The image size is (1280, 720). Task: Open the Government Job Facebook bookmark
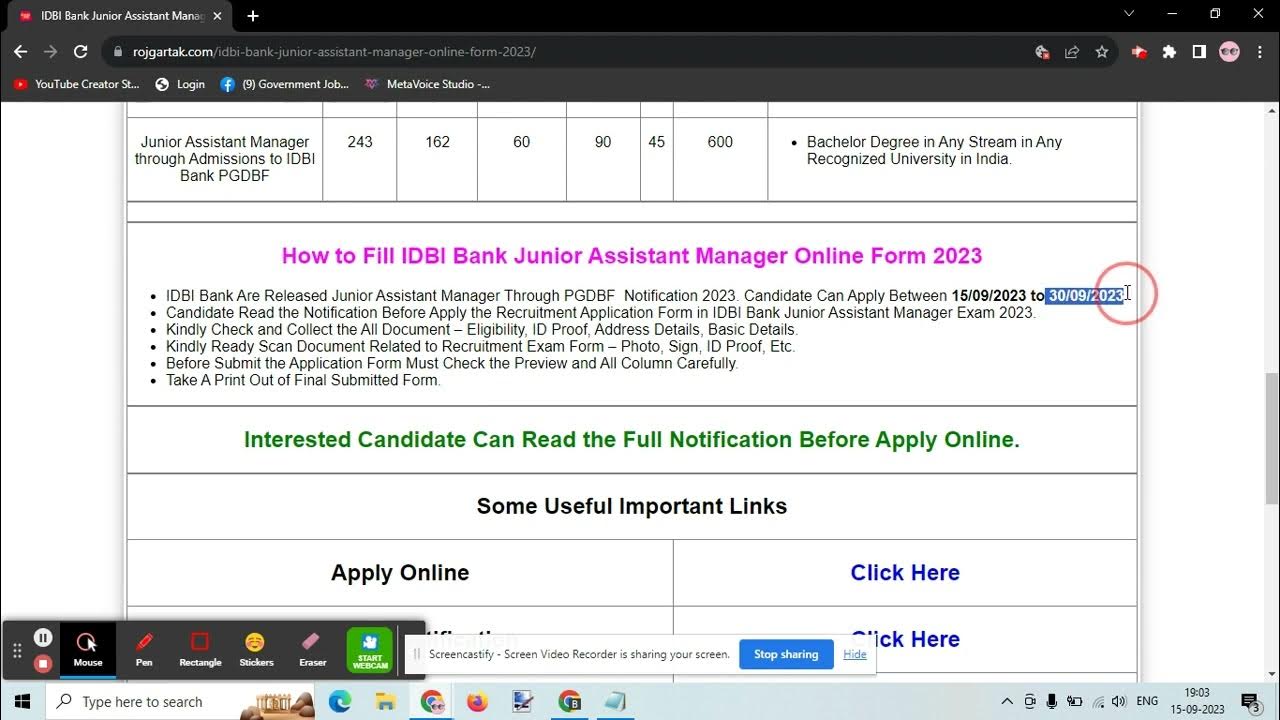pos(285,84)
